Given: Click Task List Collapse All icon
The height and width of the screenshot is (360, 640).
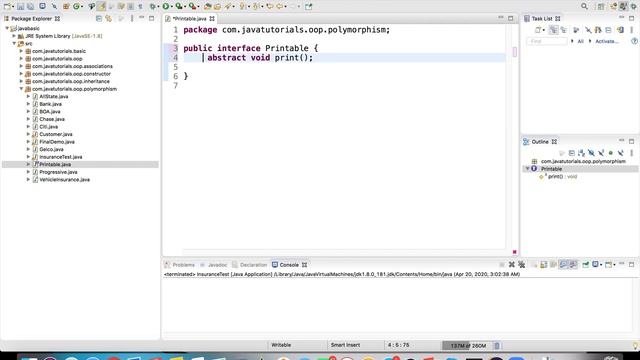Looking at the screenshot, I should point(608,30).
